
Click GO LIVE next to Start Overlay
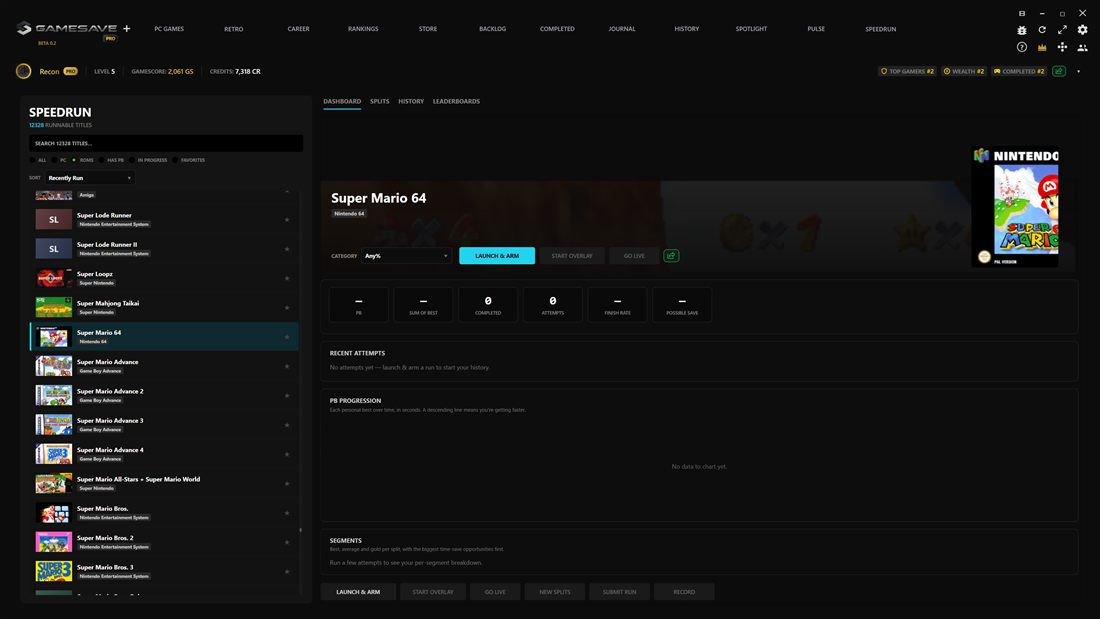pyautogui.click(x=634, y=255)
